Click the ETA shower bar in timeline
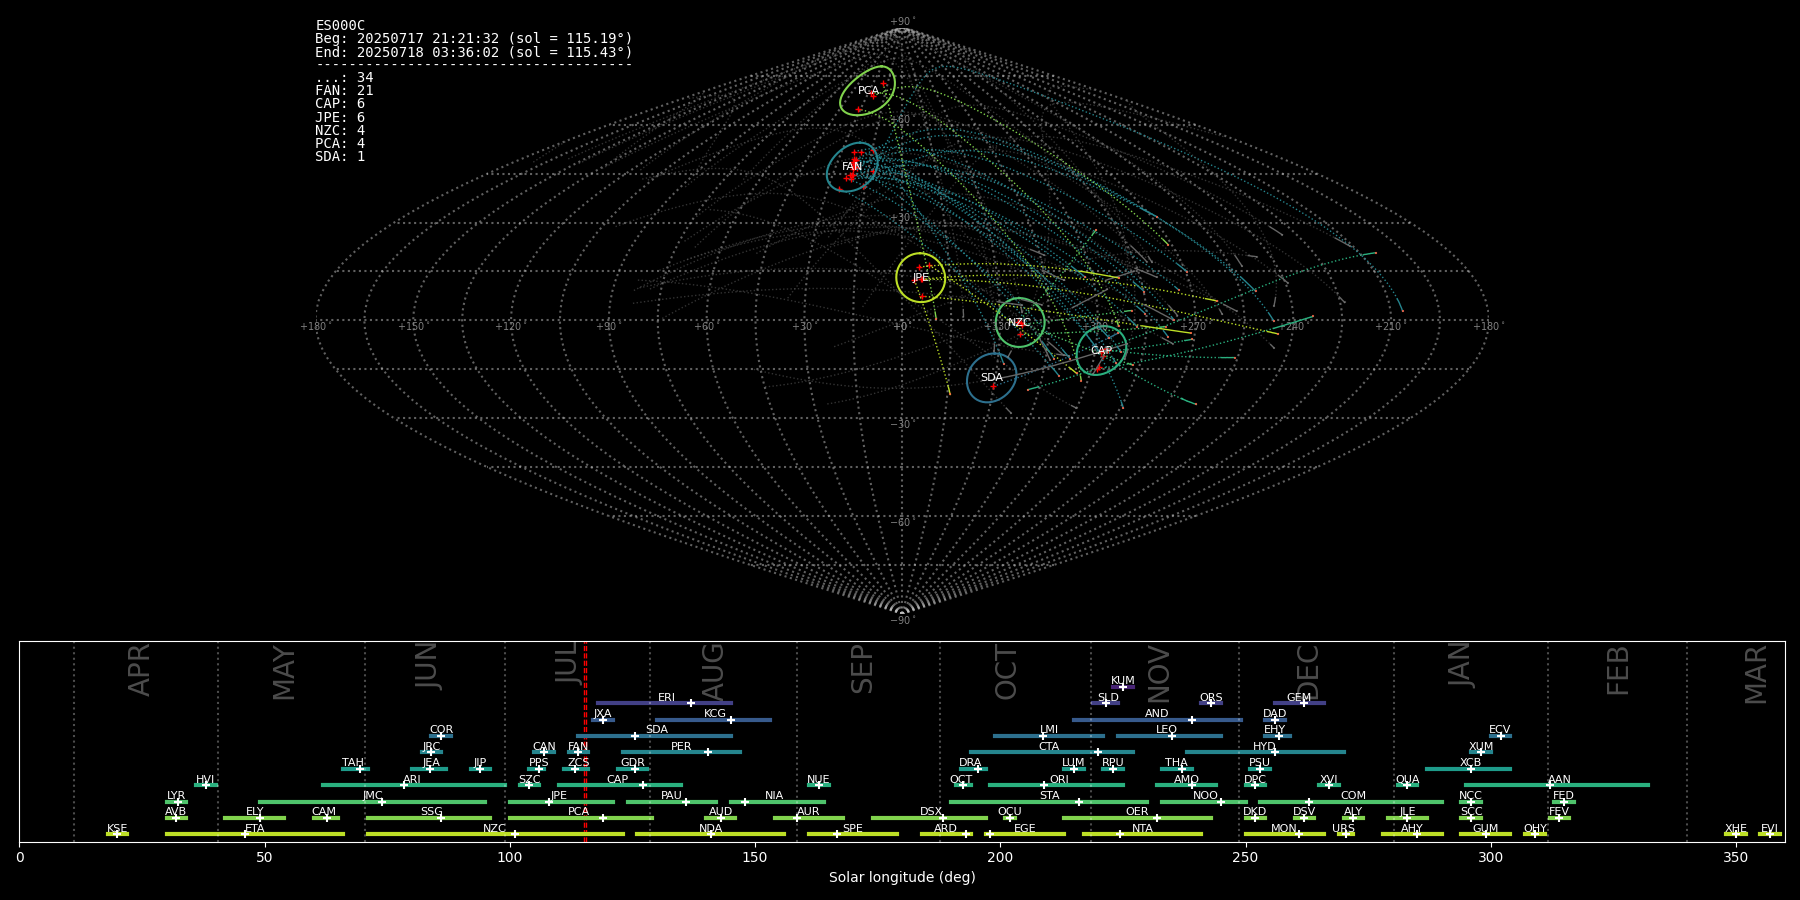 [255, 834]
